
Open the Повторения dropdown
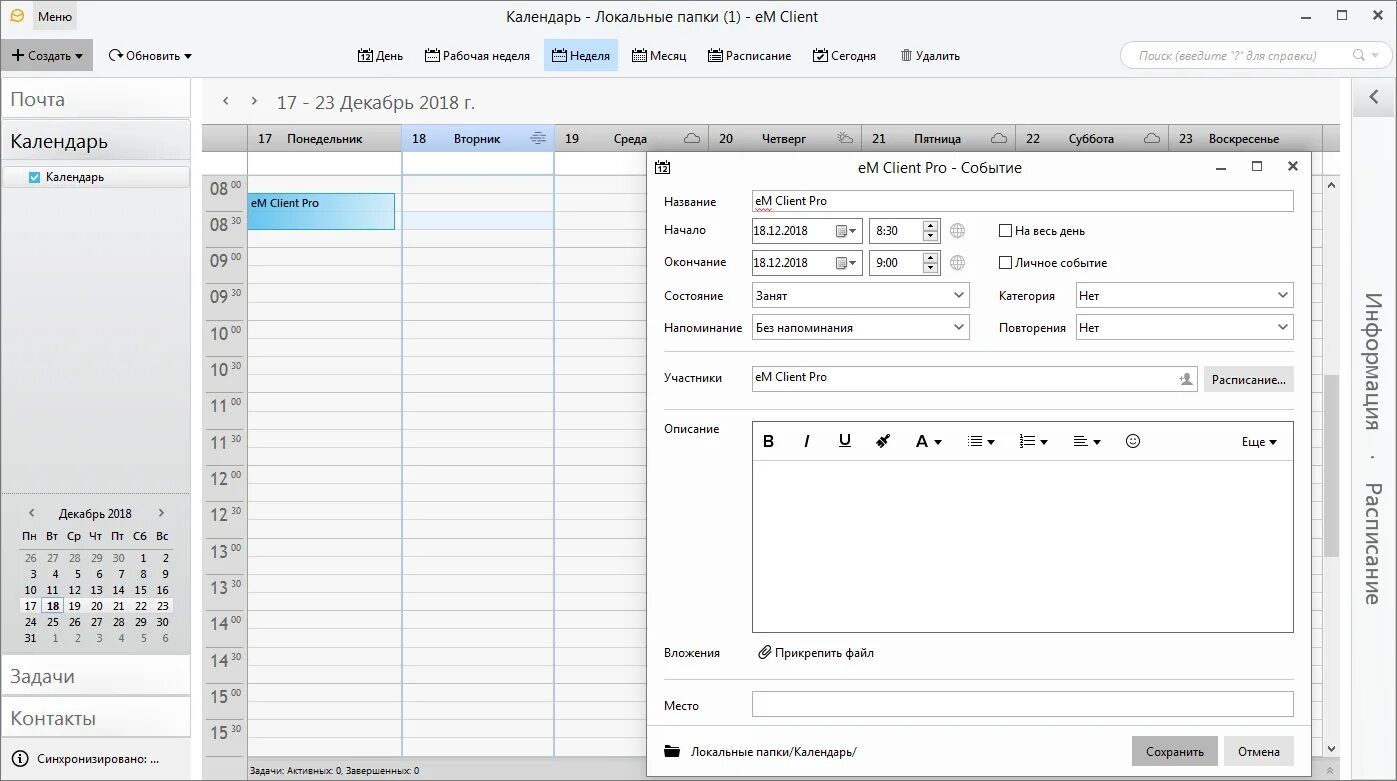click(1184, 327)
